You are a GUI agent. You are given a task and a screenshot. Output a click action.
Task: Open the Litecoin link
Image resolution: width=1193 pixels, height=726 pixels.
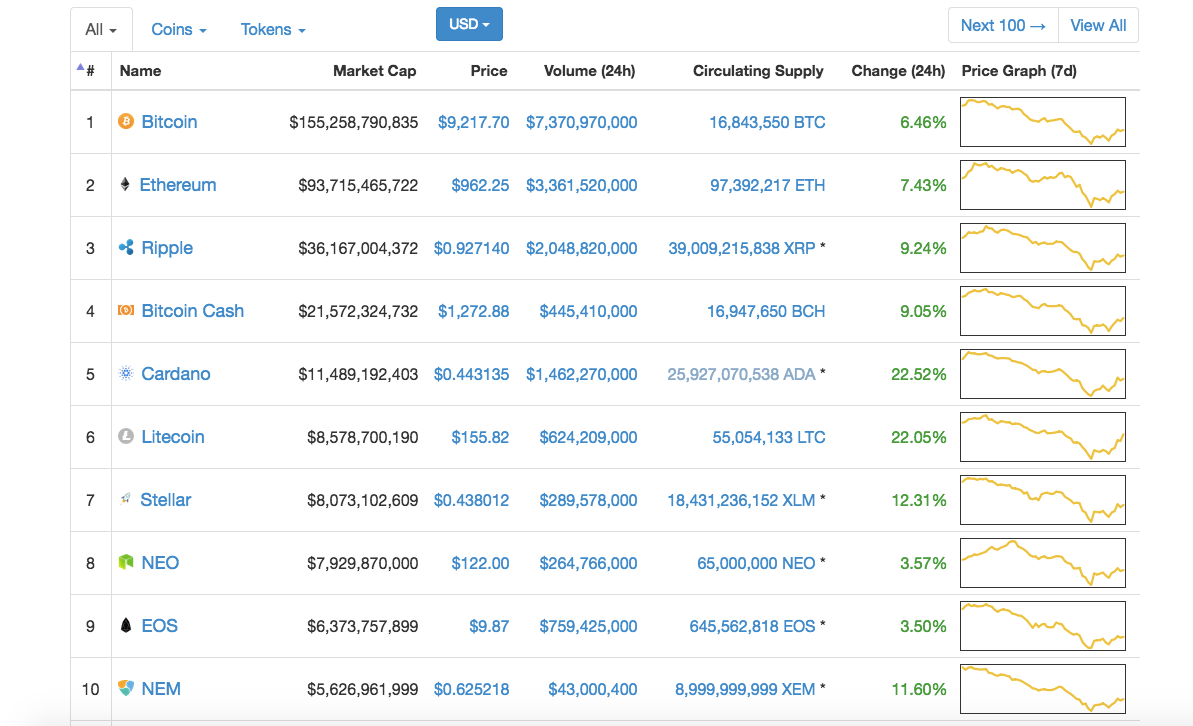(173, 437)
